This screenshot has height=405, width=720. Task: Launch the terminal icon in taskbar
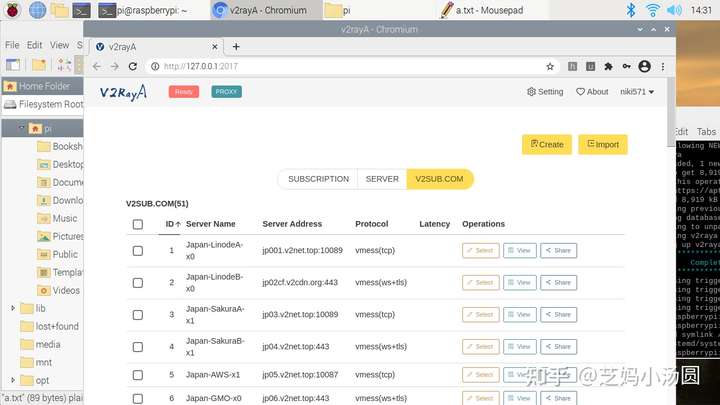pyautogui.click(x=82, y=10)
